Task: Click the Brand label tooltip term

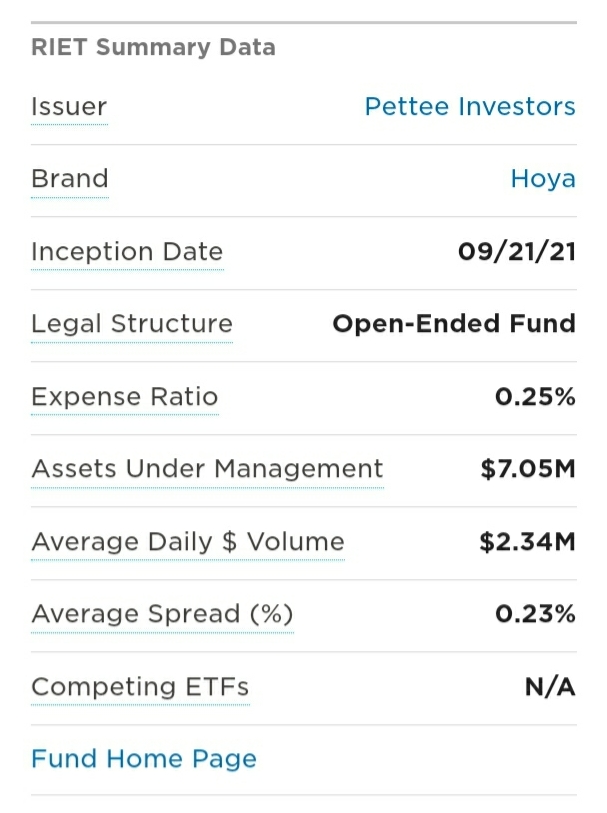Action: (70, 179)
